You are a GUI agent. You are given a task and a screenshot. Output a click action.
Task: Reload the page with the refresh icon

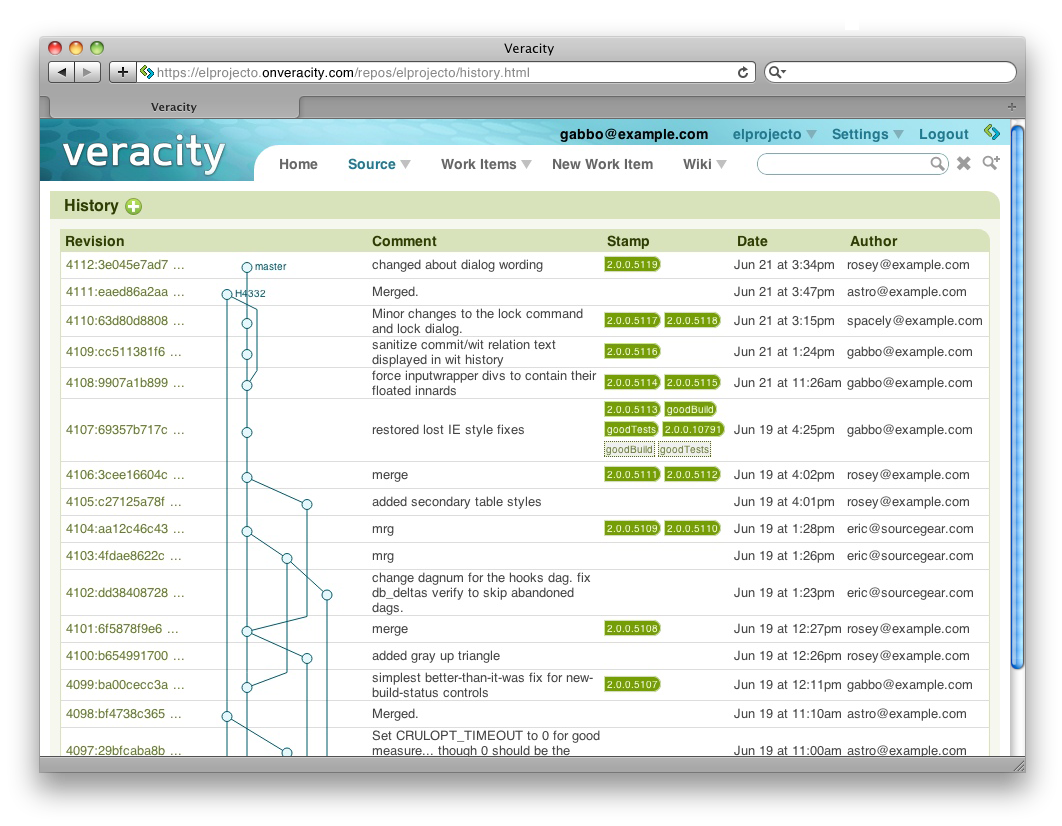click(743, 72)
